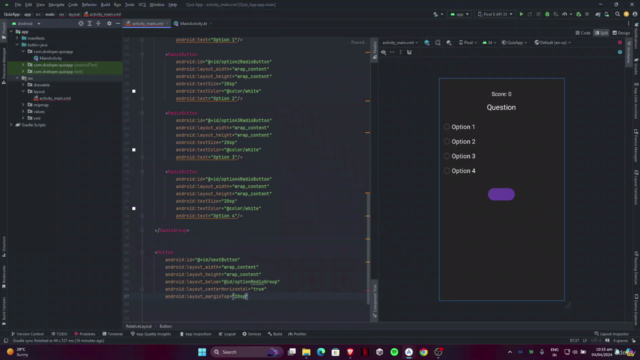This screenshot has height=360, width=640.
Task: Click the orientation icon in the preview toolbar
Action: [x=438, y=42]
